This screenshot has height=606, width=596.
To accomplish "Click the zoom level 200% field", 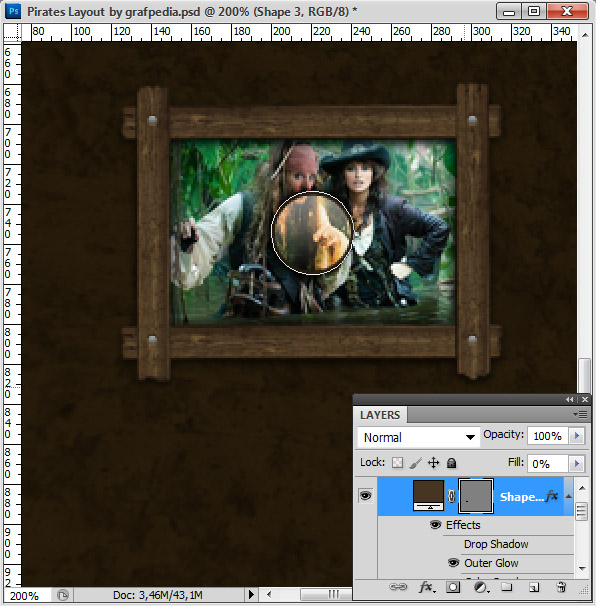I will (x=26, y=596).
